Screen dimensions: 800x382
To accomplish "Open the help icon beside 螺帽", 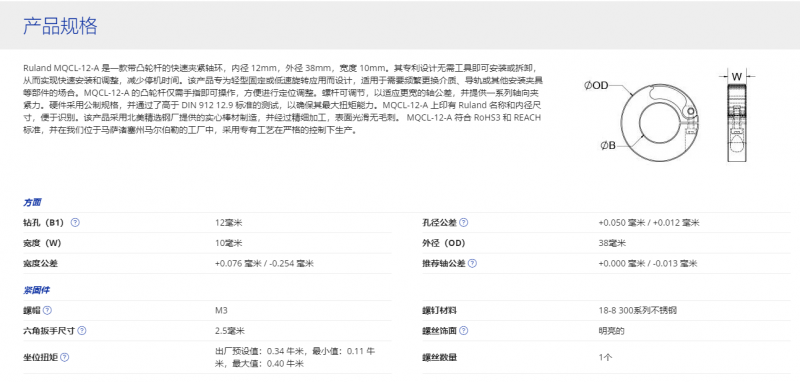I will click(47, 310).
